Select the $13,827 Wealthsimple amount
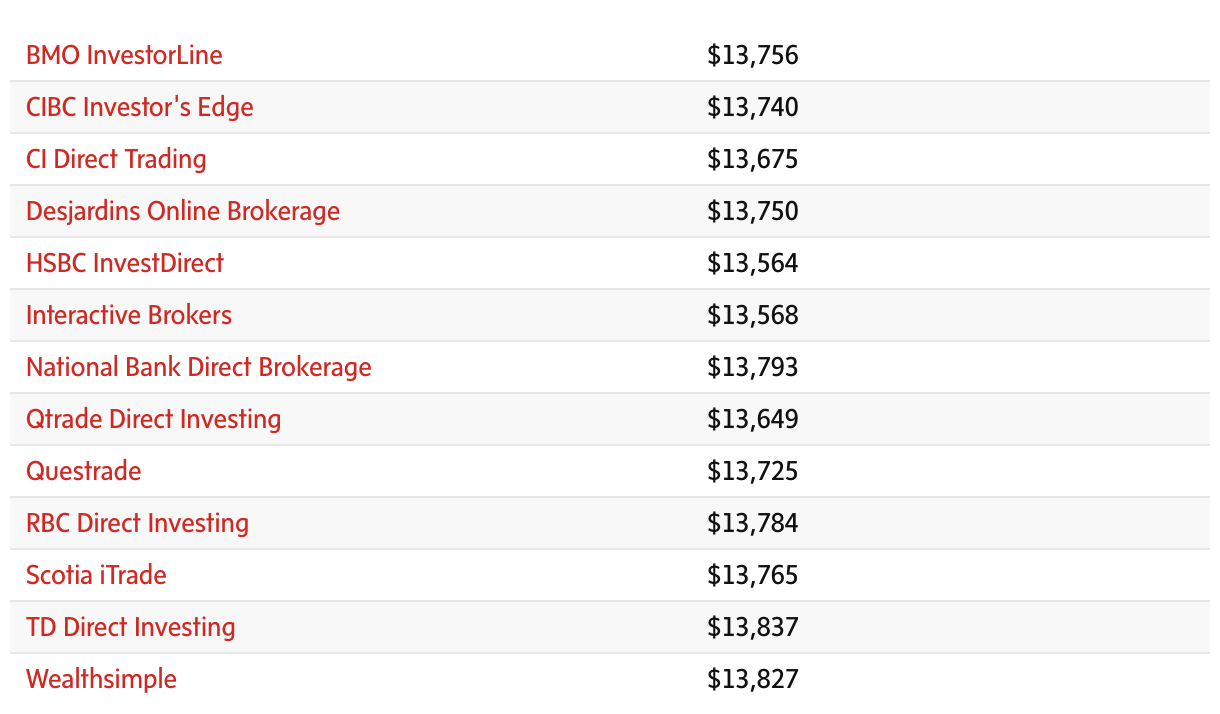This screenshot has height=714, width=1220. (x=753, y=679)
